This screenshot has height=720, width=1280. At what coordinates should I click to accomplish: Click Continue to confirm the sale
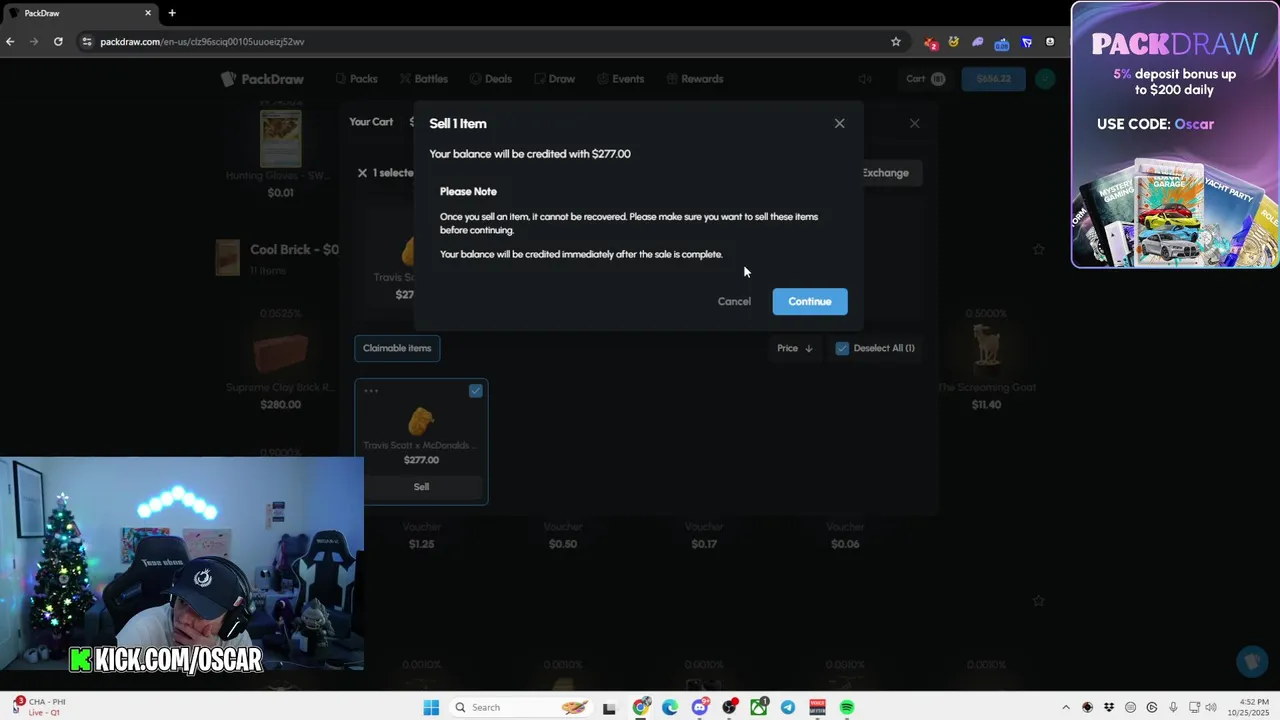(810, 301)
